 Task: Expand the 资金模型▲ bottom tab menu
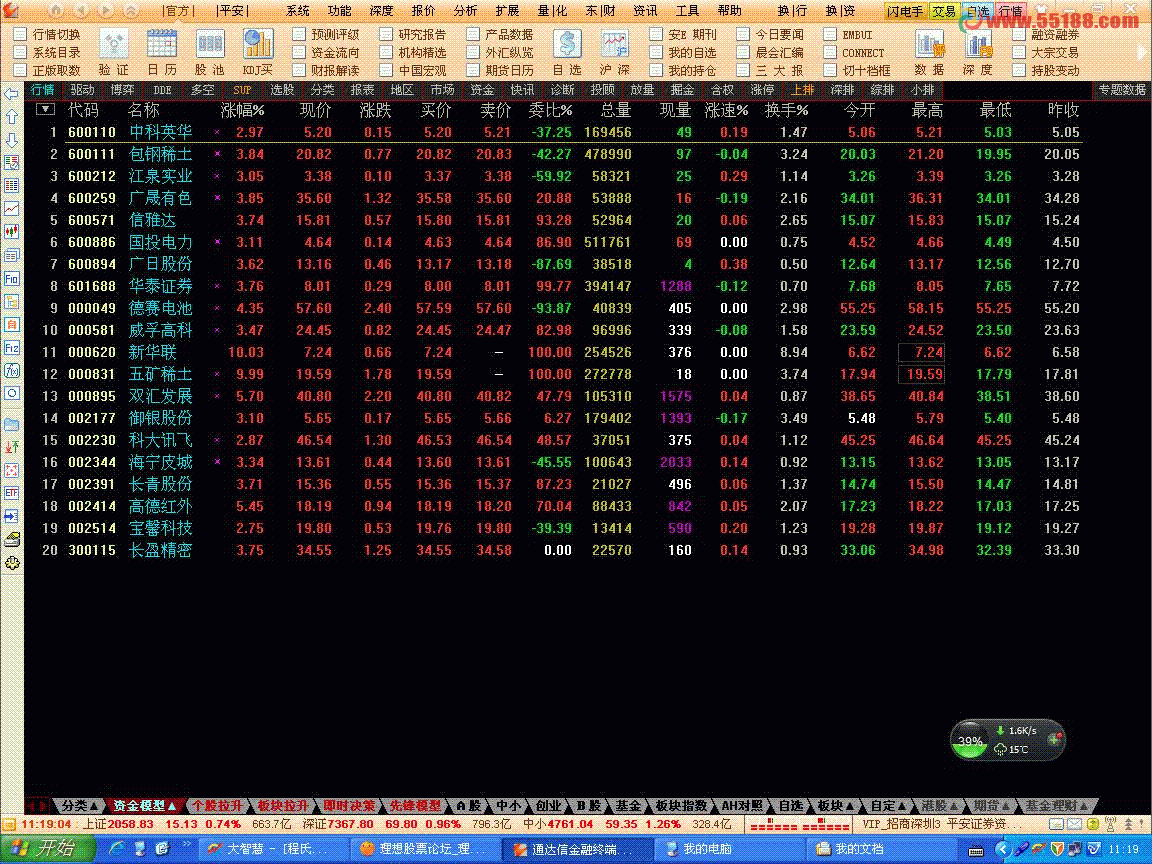click(x=144, y=806)
